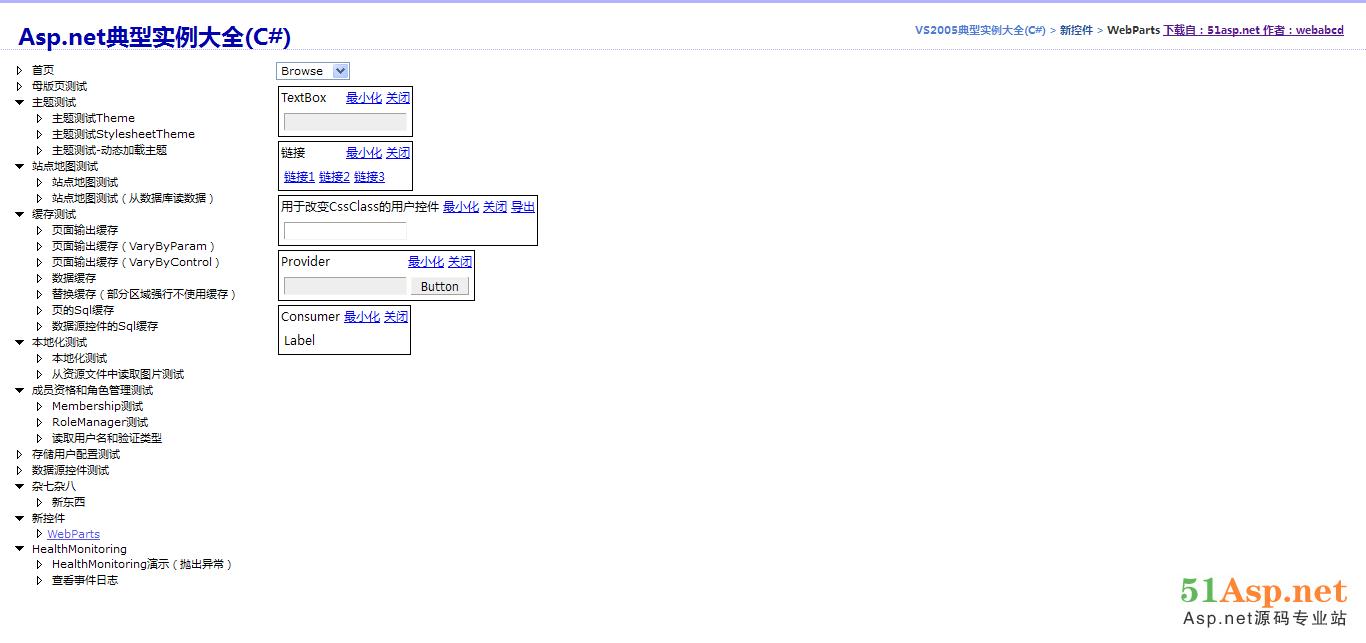
Task: Collapse the 成员资格和角色管理测试 node
Action: [x=20, y=390]
